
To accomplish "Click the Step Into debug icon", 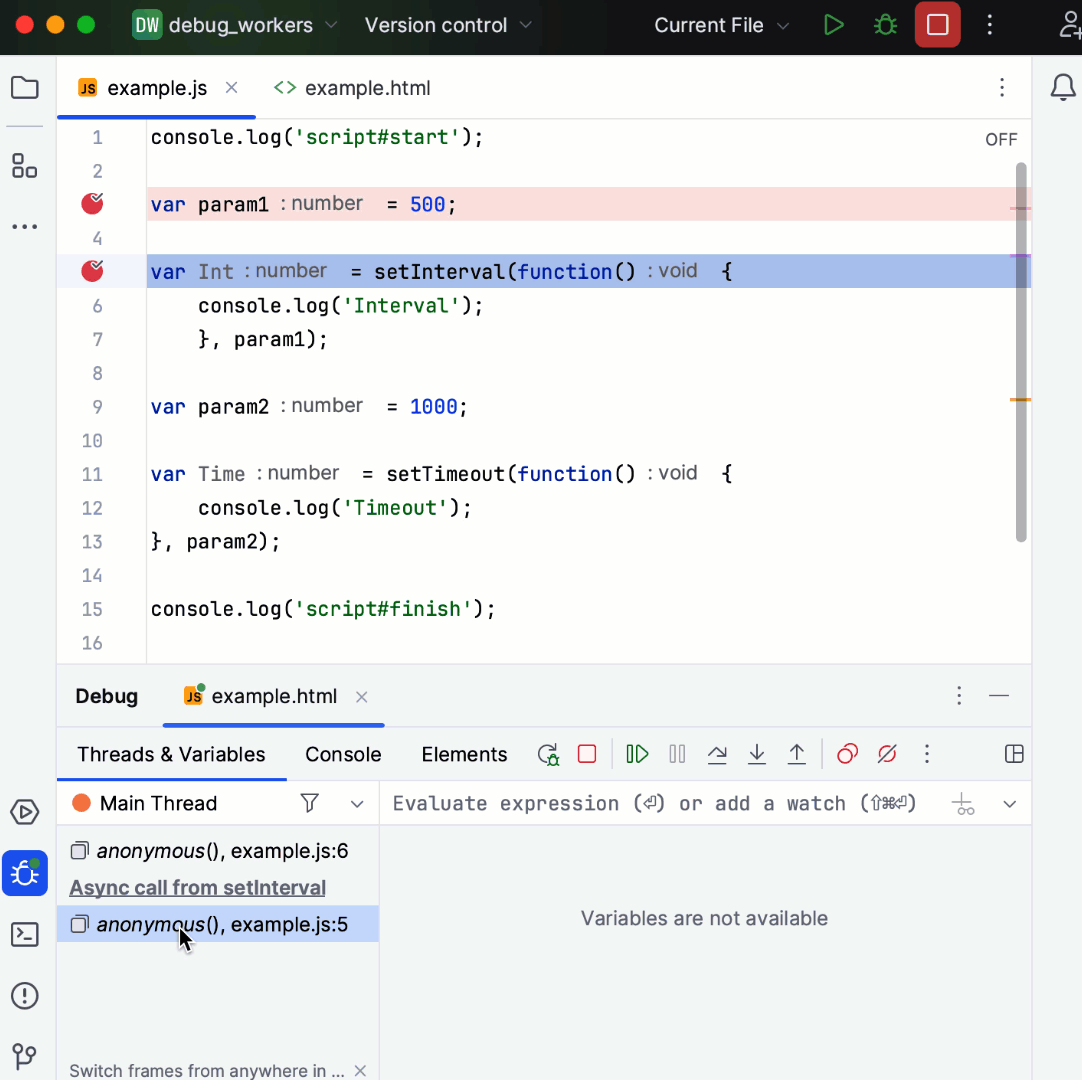I will pos(757,754).
